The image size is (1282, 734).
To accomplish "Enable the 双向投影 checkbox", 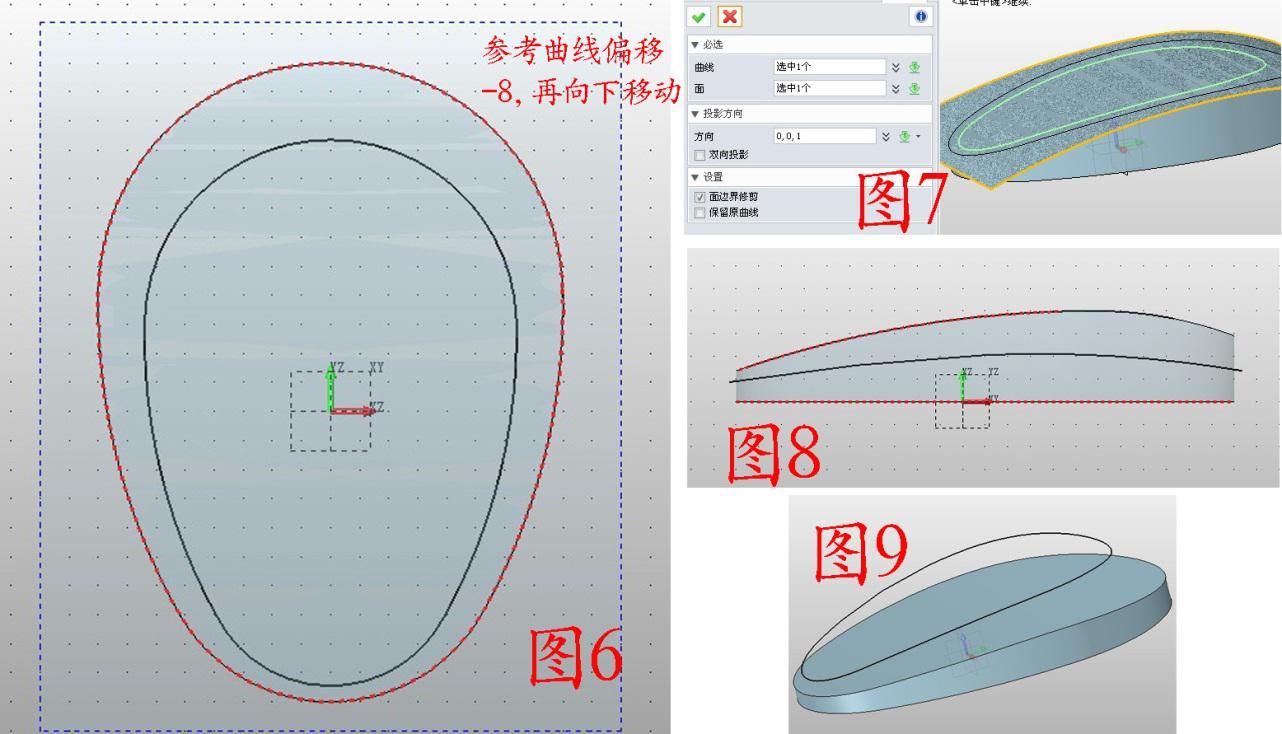I will (x=700, y=155).
